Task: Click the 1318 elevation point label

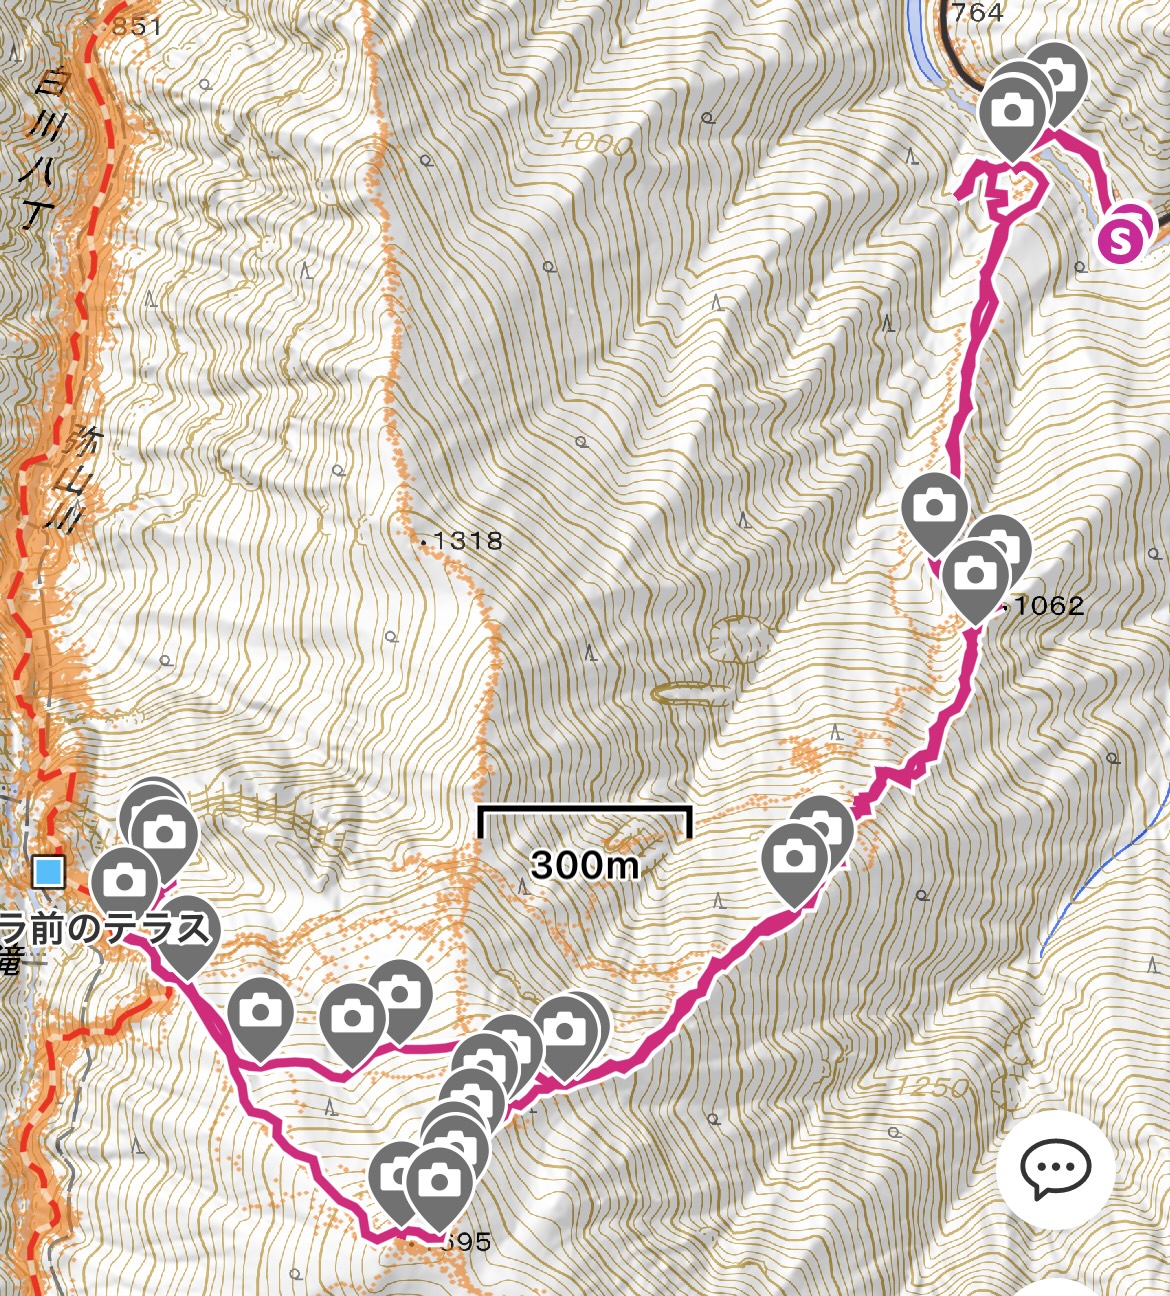Action: click(x=462, y=541)
